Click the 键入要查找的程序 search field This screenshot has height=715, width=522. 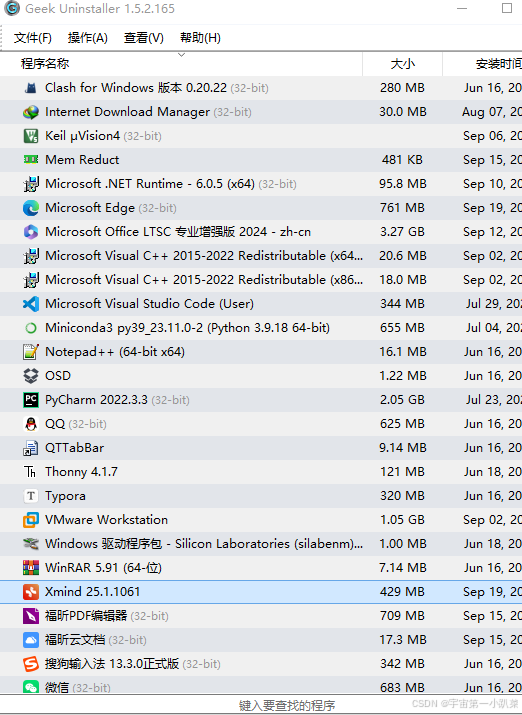[x=287, y=705]
